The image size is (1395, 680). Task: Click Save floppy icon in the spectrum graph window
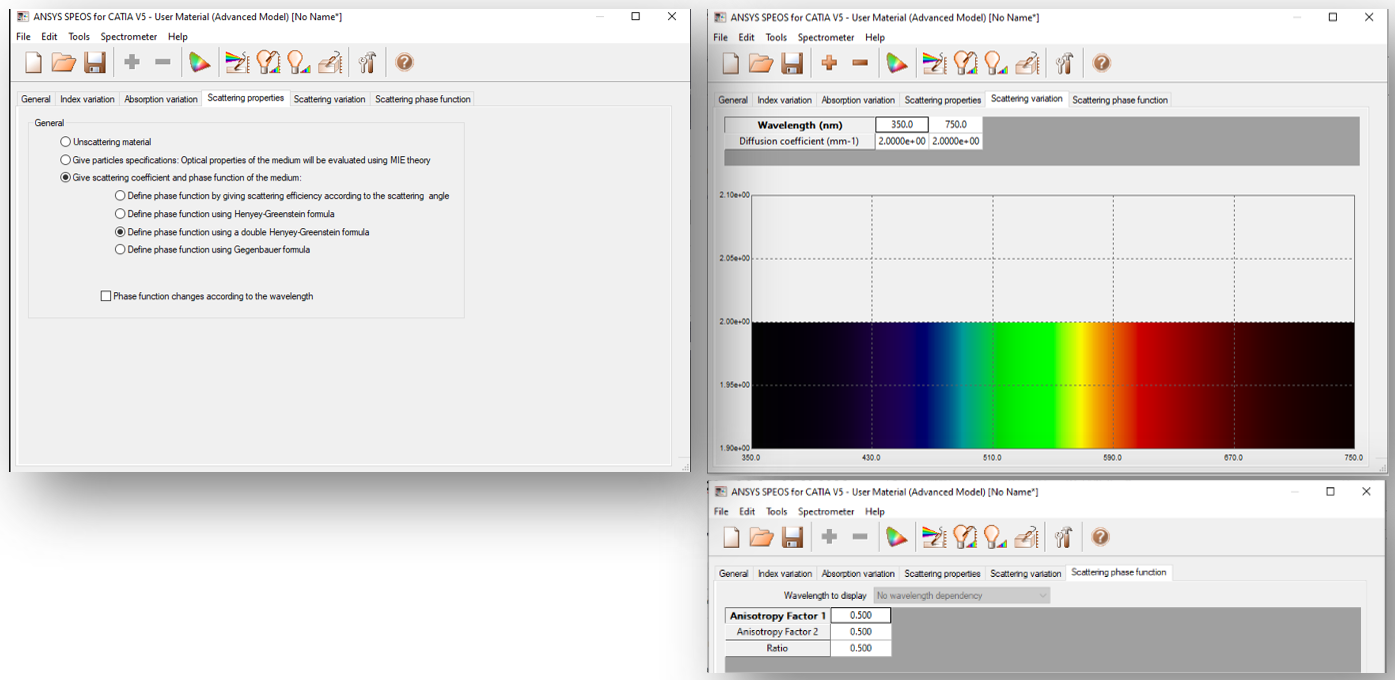792,63
